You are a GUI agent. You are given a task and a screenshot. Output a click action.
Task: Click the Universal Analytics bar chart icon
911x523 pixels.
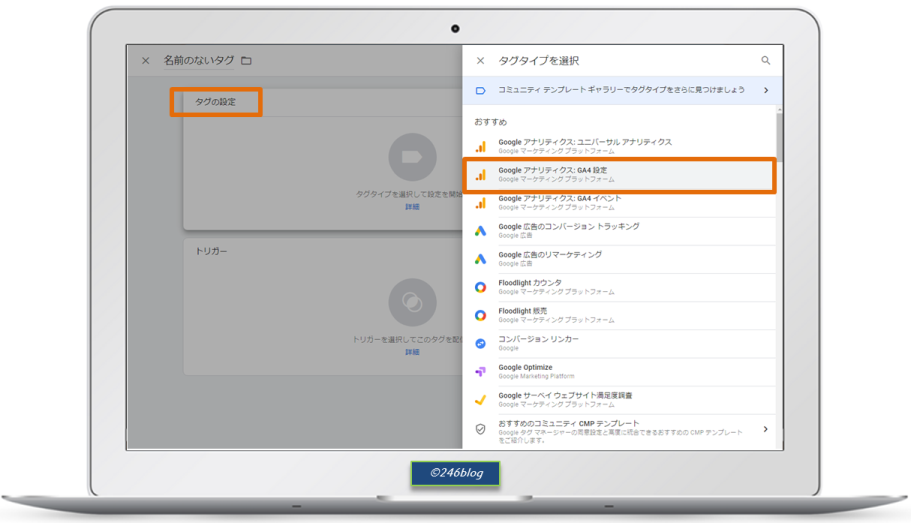[x=480, y=146]
